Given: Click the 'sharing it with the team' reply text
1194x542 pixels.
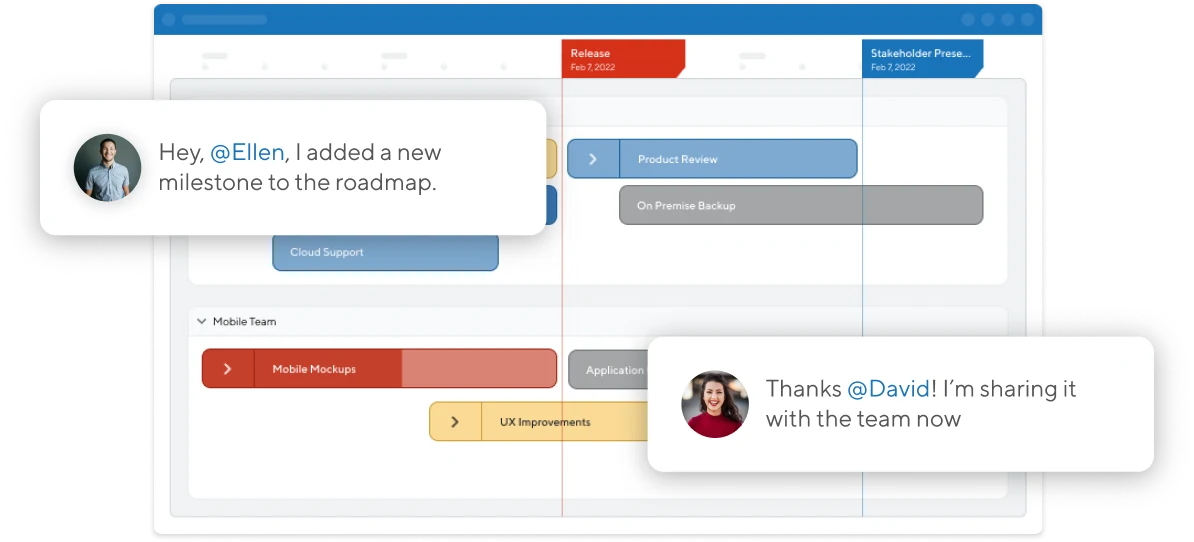Looking at the screenshot, I should (921, 404).
